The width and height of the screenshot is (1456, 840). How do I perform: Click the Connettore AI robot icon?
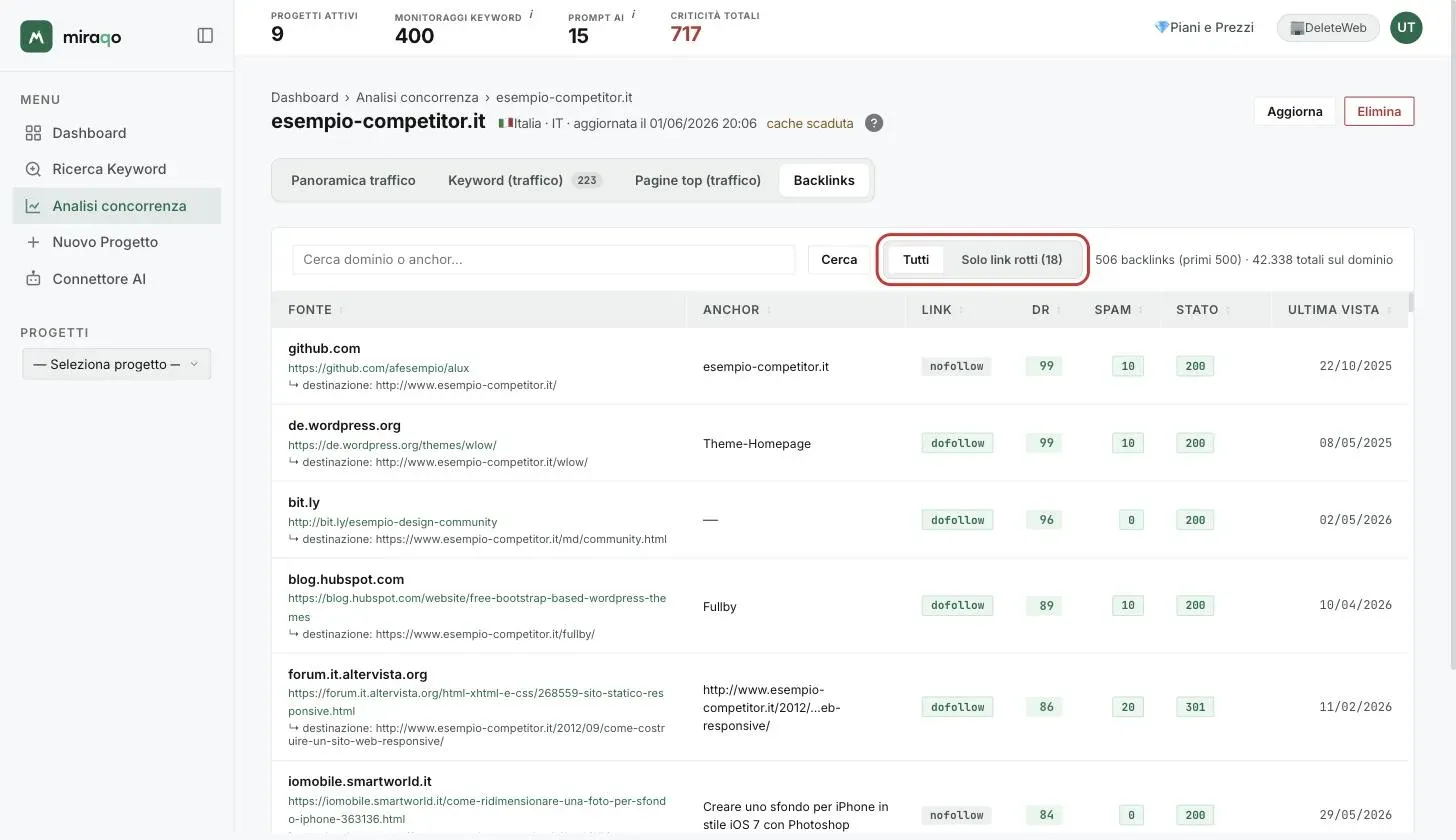pos(33,279)
